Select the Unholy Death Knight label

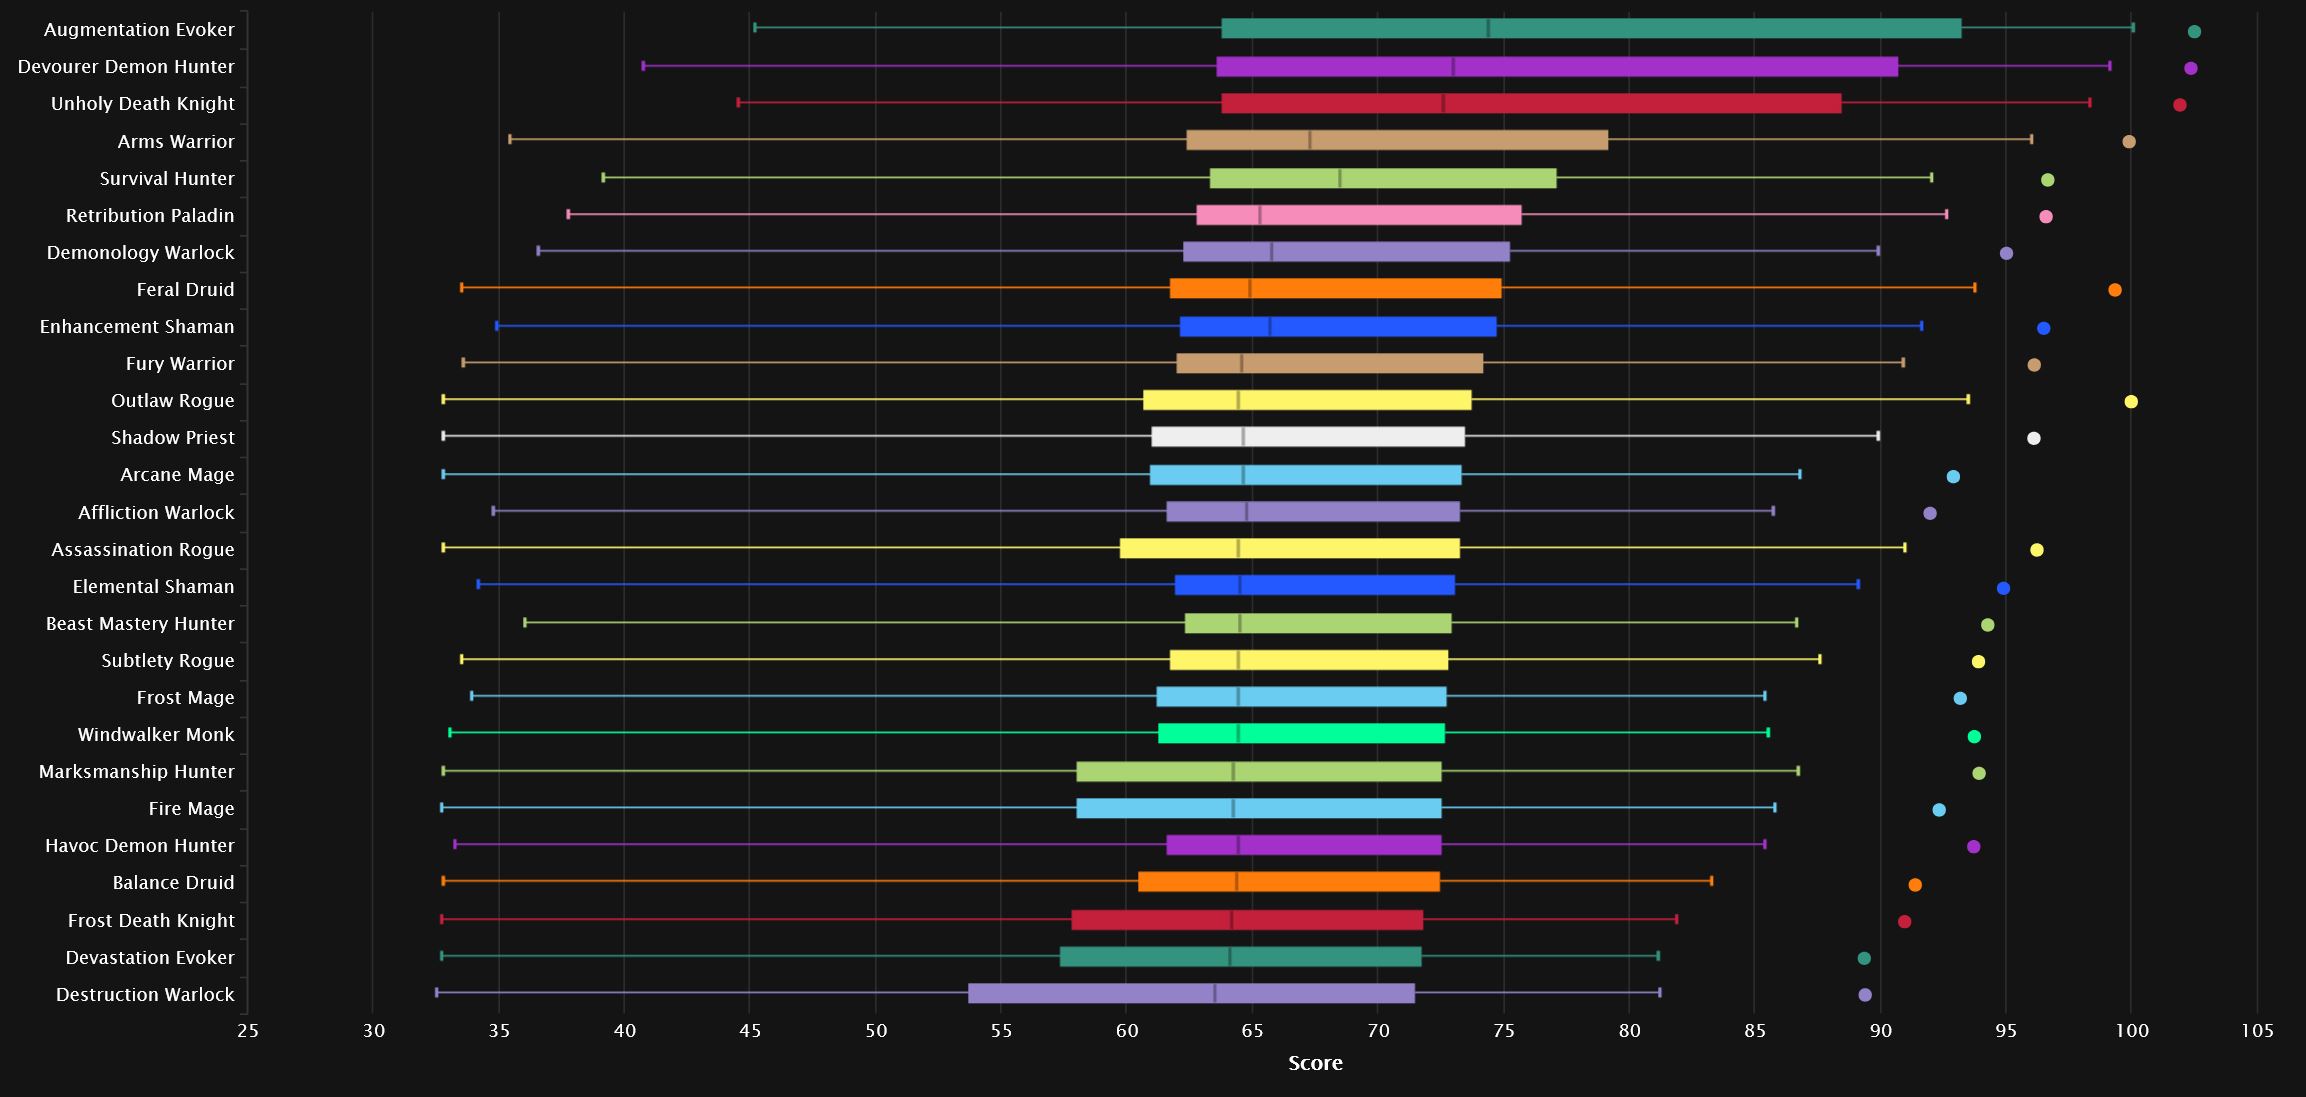tap(143, 104)
